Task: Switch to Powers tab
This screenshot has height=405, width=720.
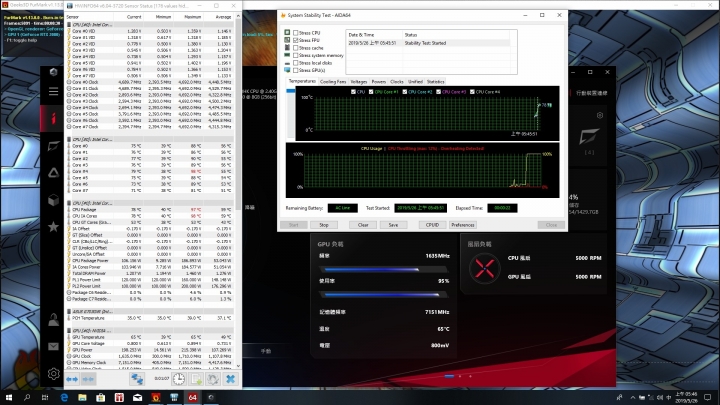Action: pos(378,82)
